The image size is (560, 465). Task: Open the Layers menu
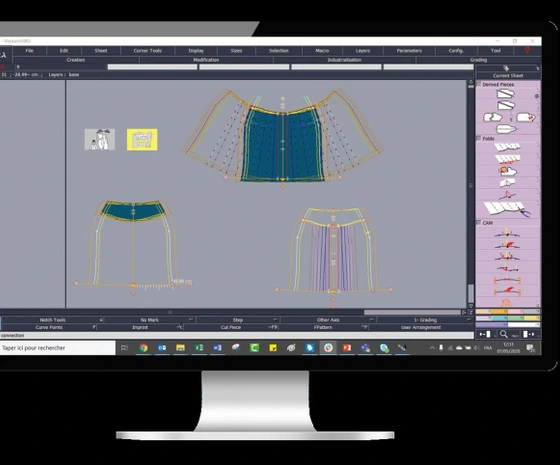pyautogui.click(x=363, y=51)
